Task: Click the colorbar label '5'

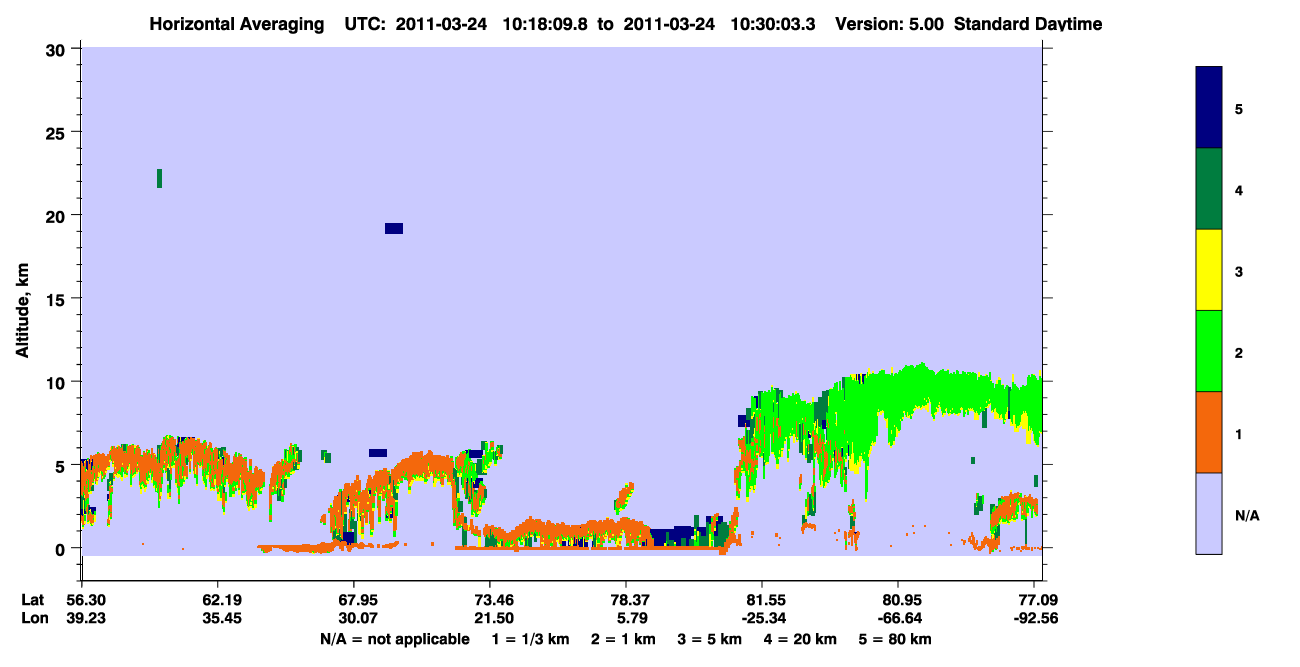Action: tap(1239, 108)
